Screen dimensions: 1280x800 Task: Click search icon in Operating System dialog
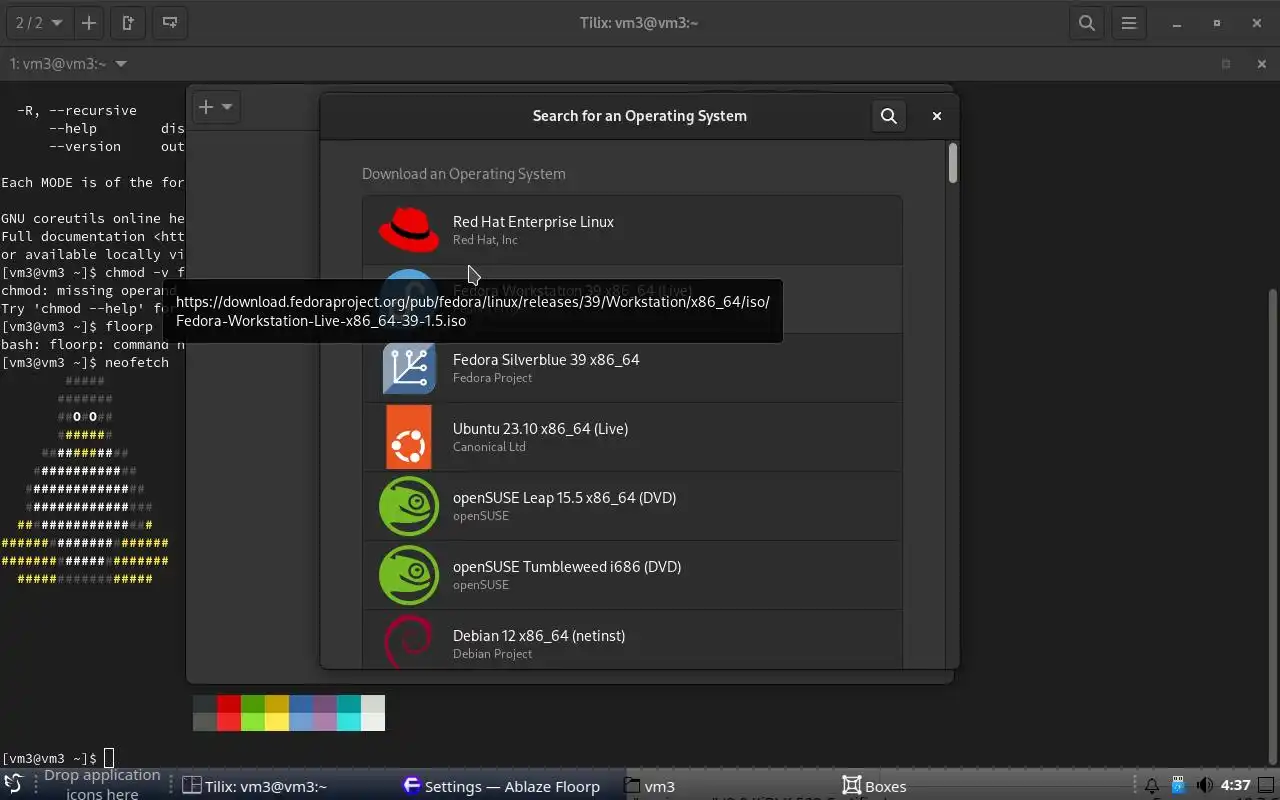(888, 116)
